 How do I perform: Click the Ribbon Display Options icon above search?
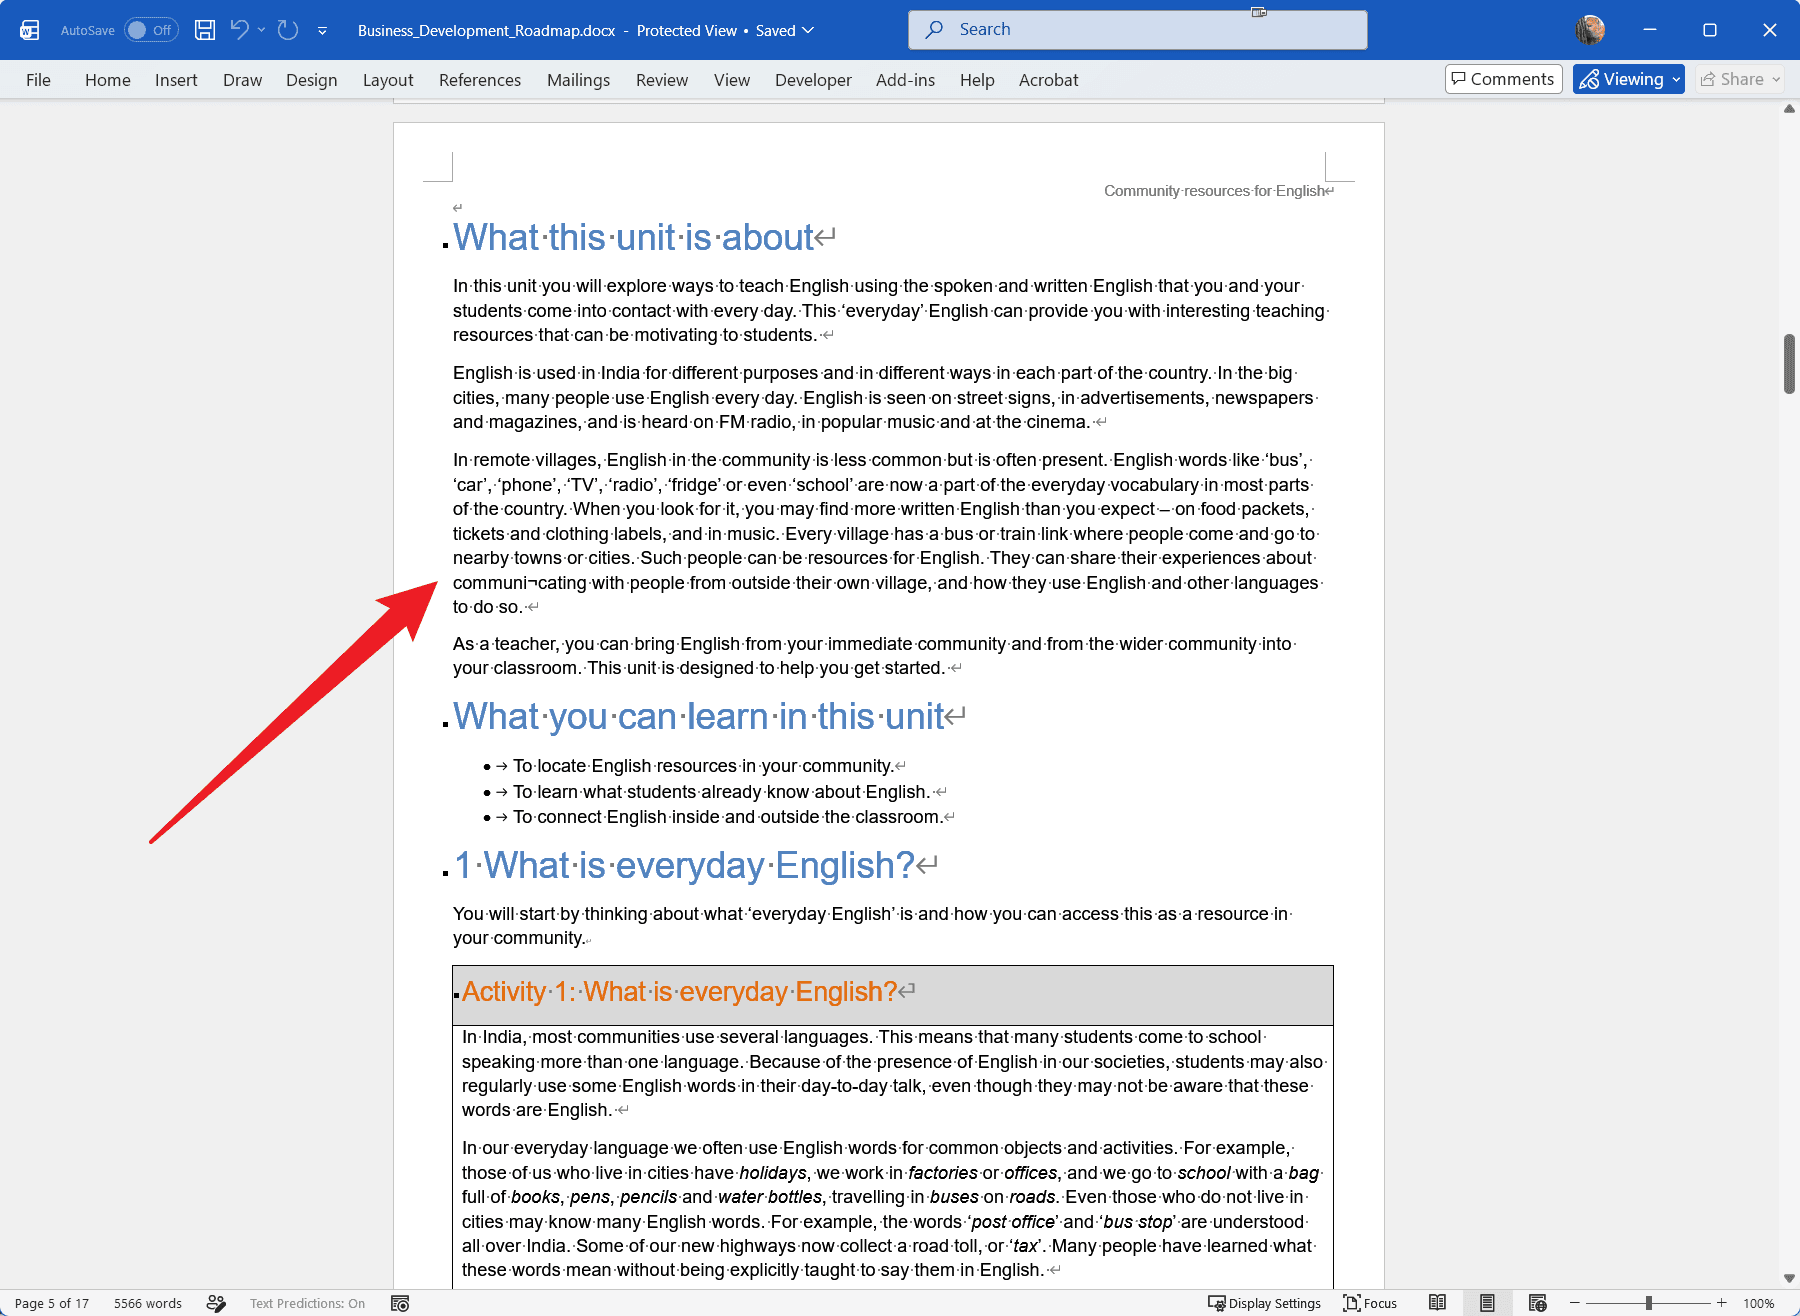pyautogui.click(x=1259, y=12)
